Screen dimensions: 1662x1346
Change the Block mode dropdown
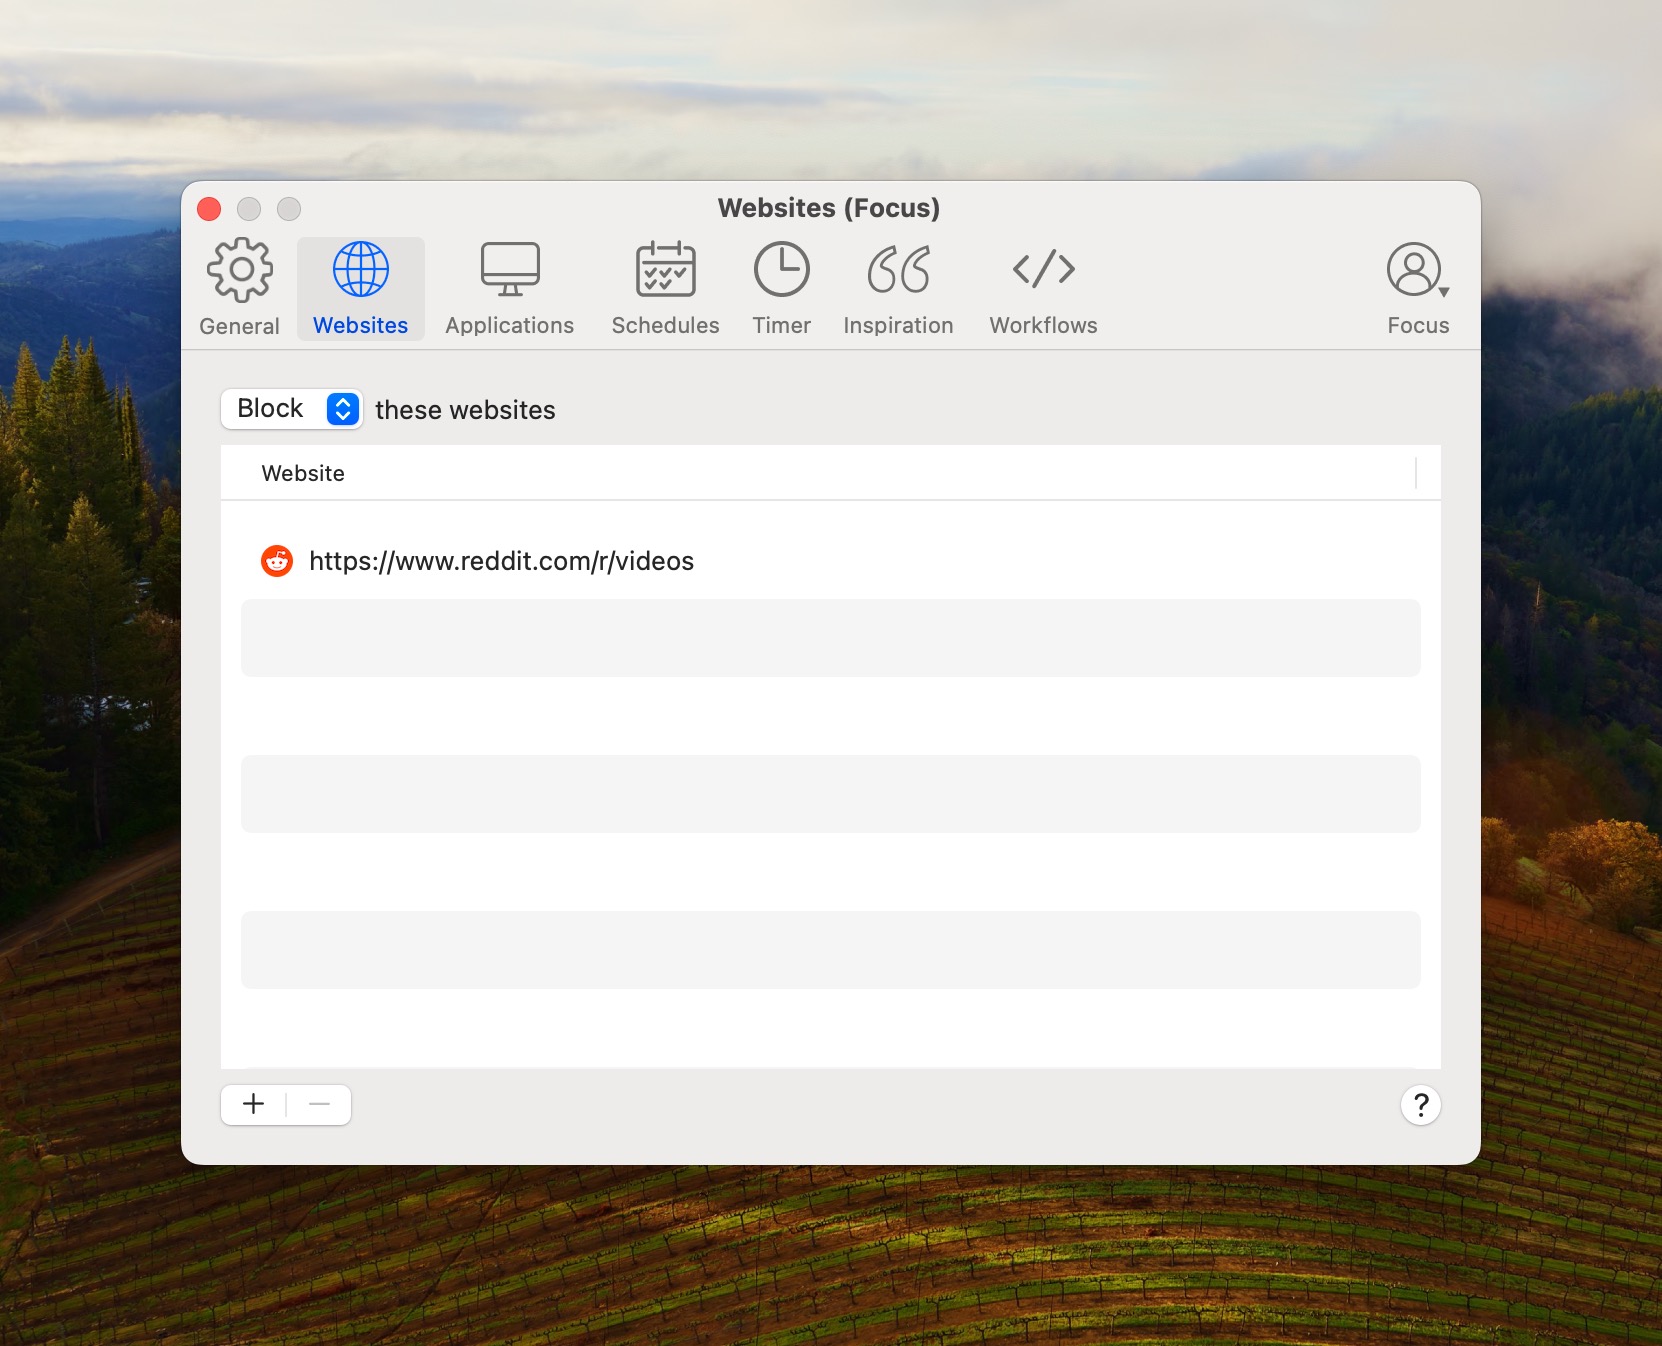click(x=291, y=409)
